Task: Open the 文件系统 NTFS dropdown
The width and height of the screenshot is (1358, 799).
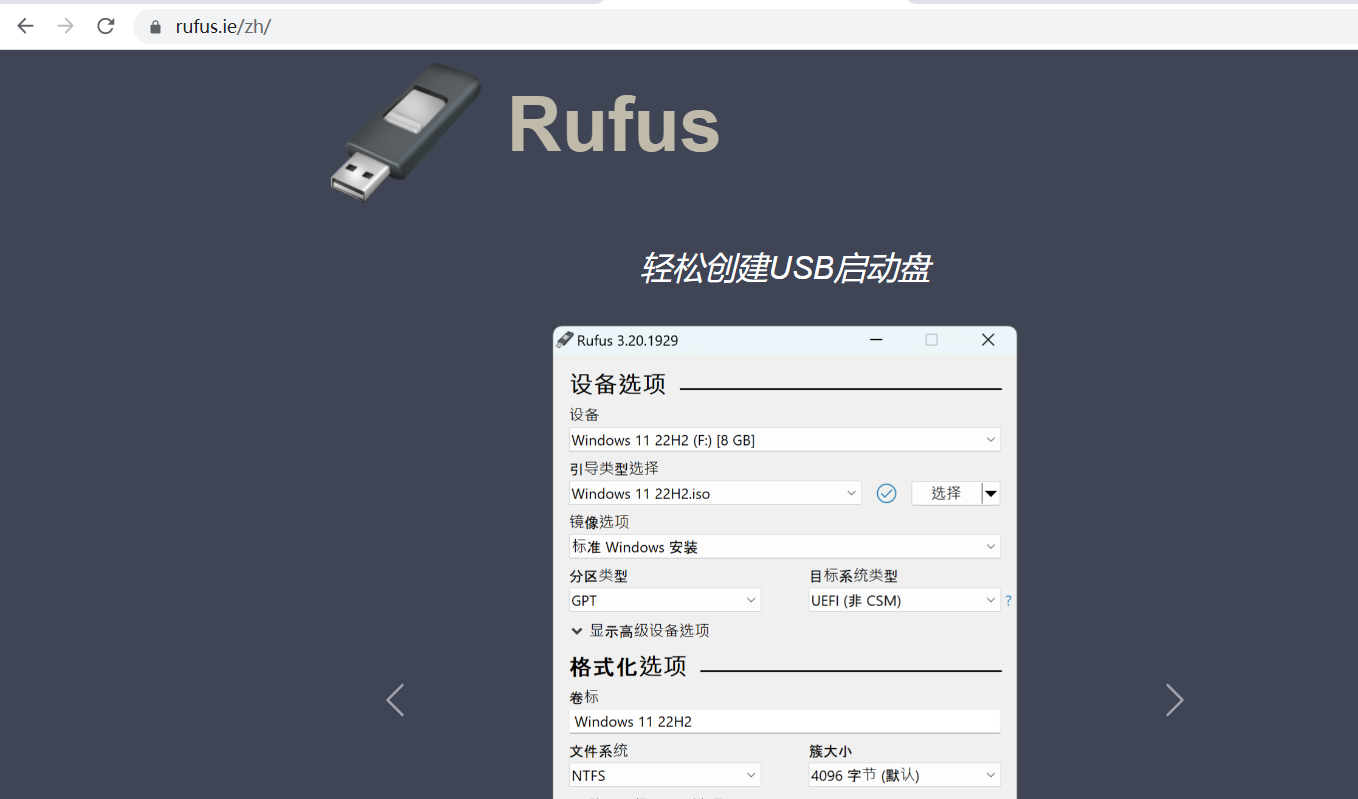Action: click(664, 775)
